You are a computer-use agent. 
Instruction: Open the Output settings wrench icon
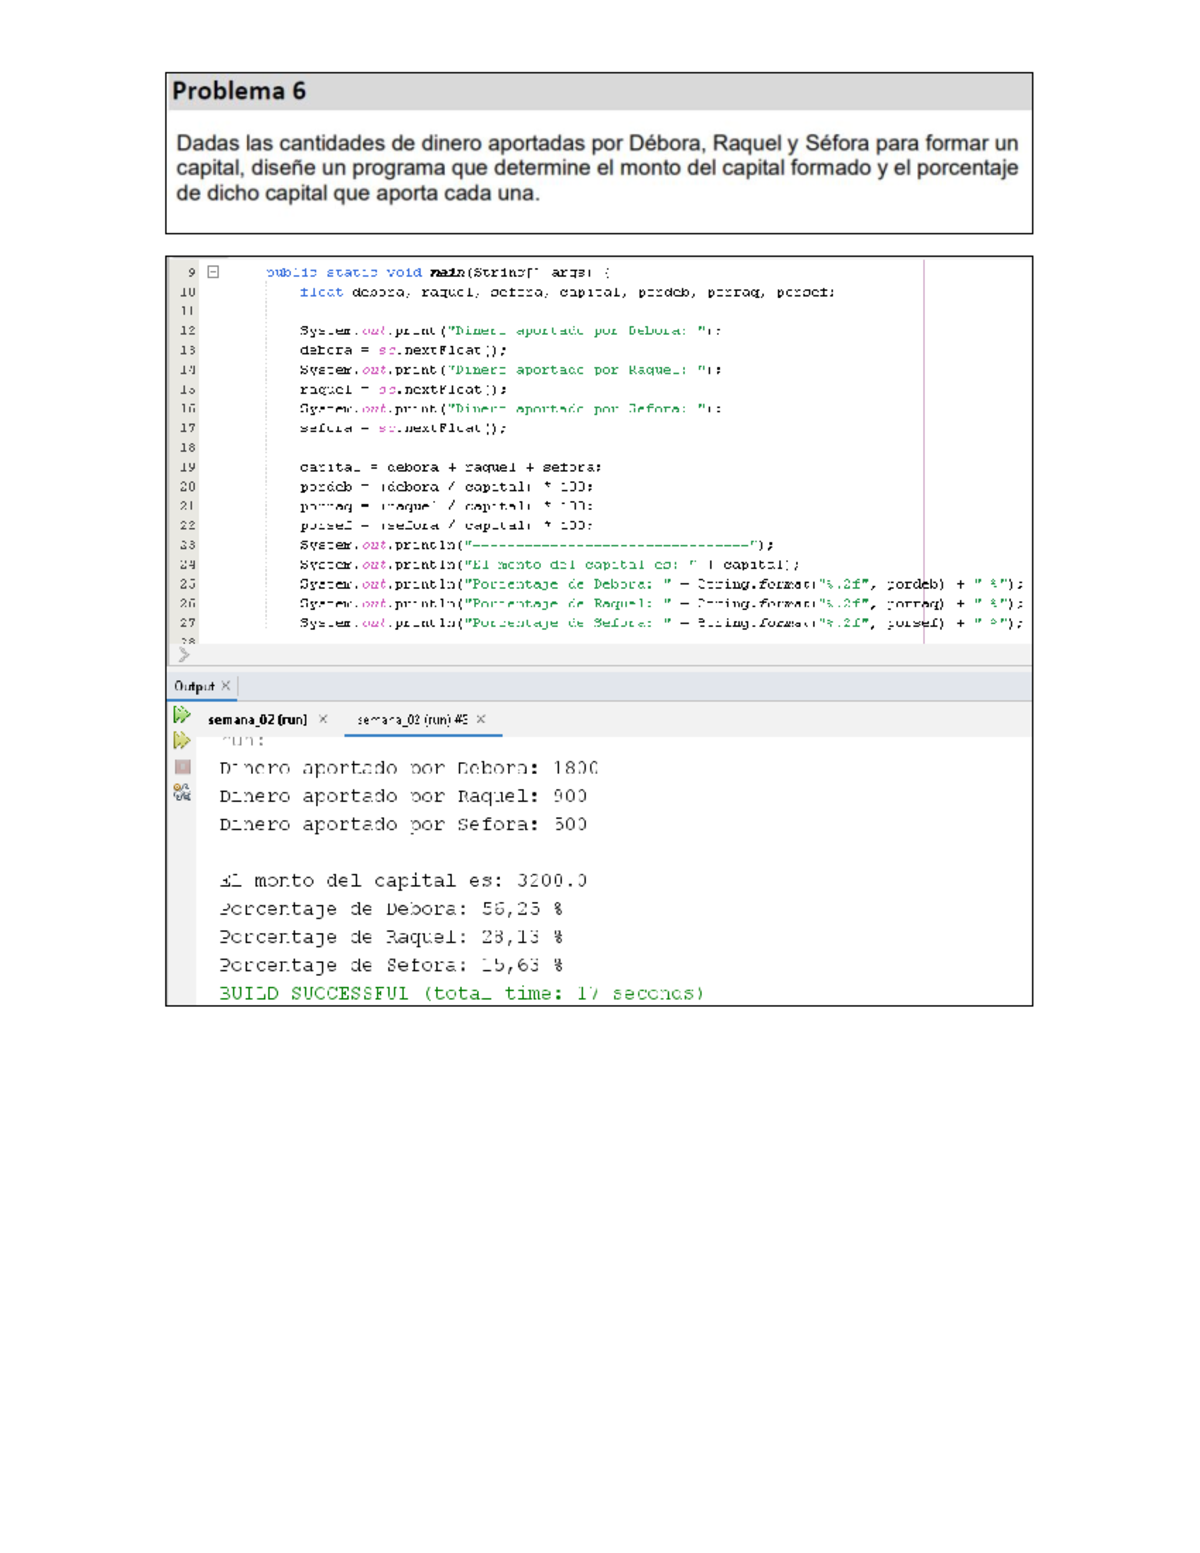[181, 793]
